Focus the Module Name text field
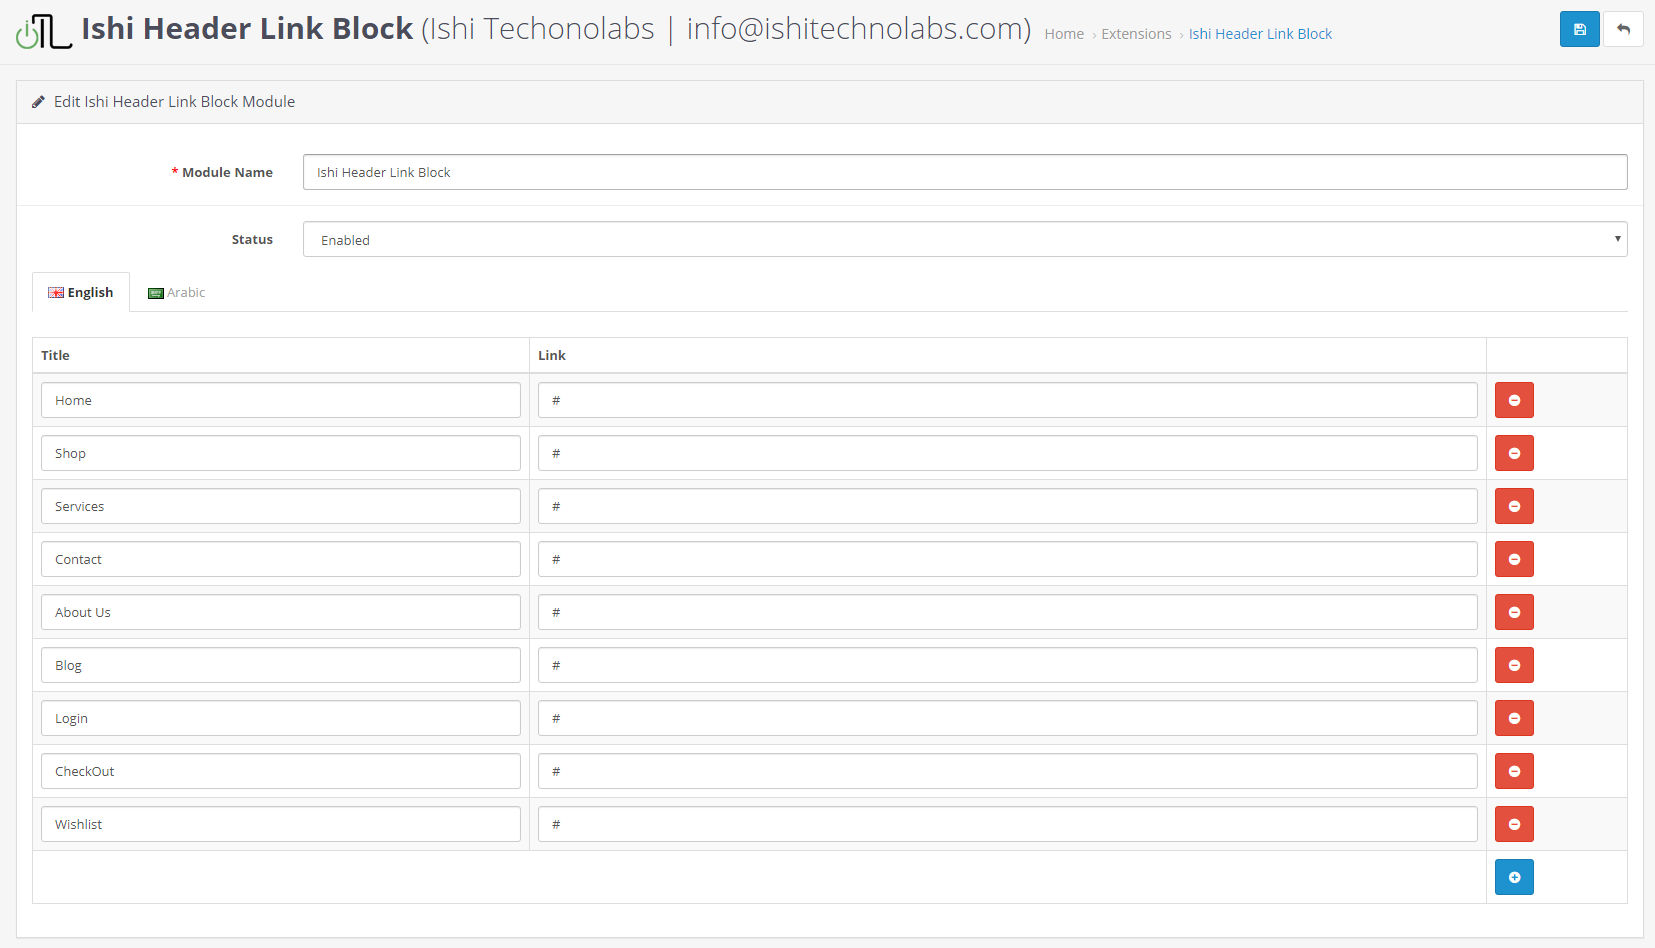1655x948 pixels. (x=964, y=172)
